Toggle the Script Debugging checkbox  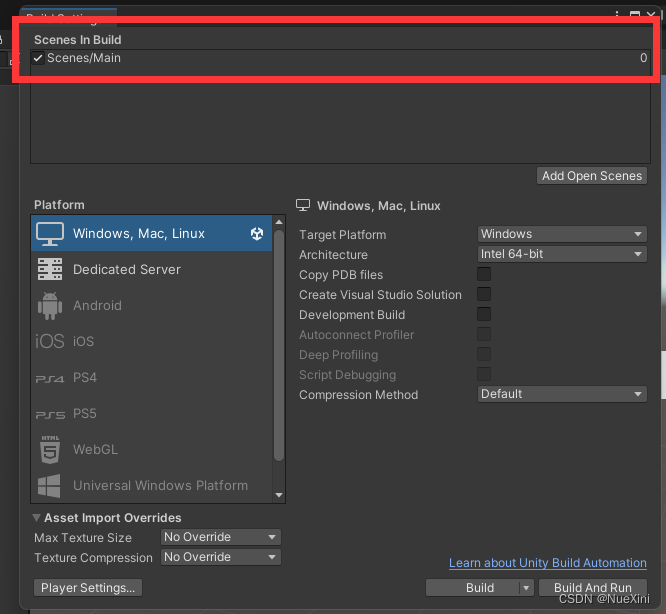[484, 374]
